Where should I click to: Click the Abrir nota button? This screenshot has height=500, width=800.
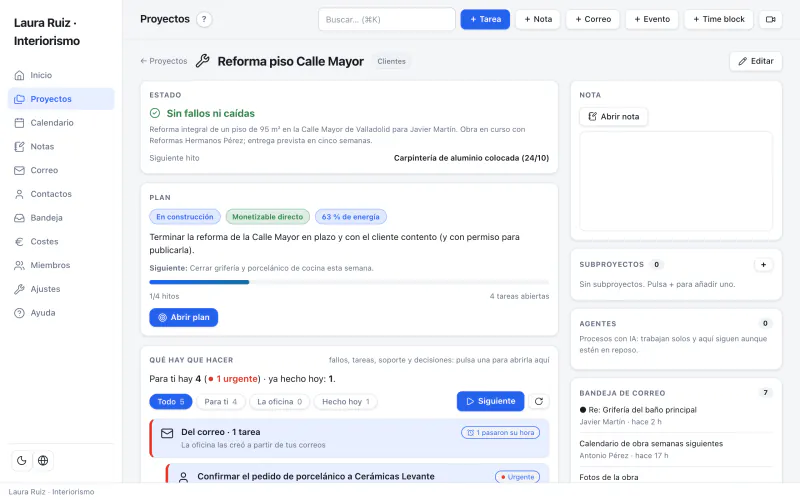coord(614,117)
